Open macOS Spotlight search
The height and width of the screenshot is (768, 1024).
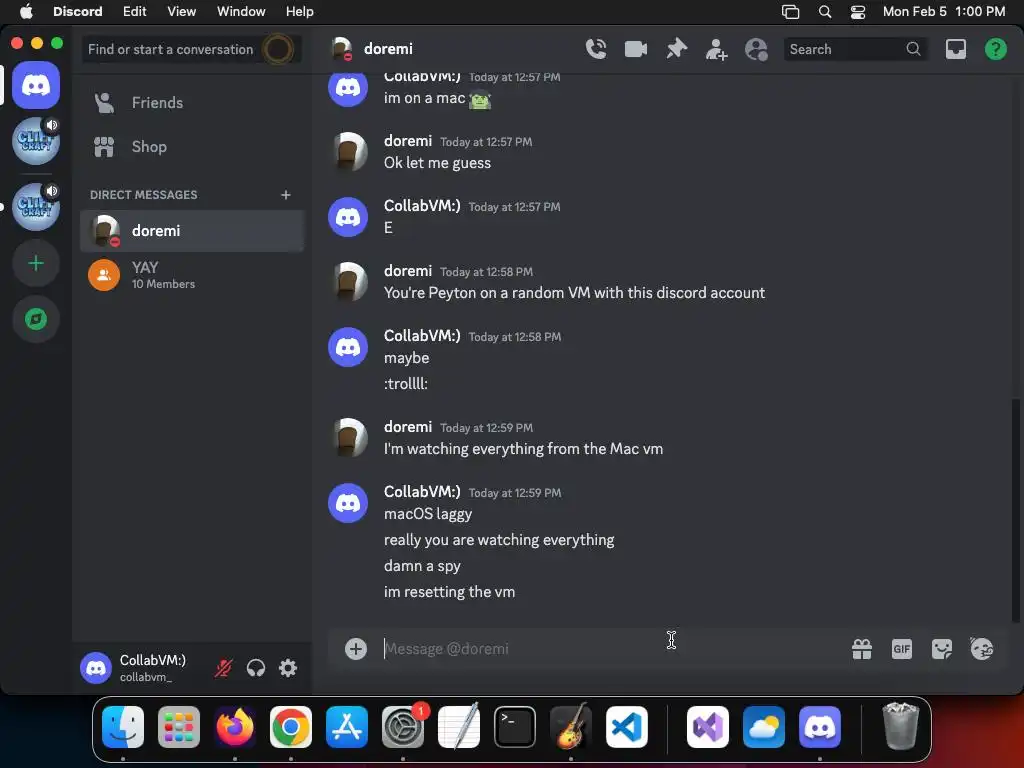pos(825,12)
